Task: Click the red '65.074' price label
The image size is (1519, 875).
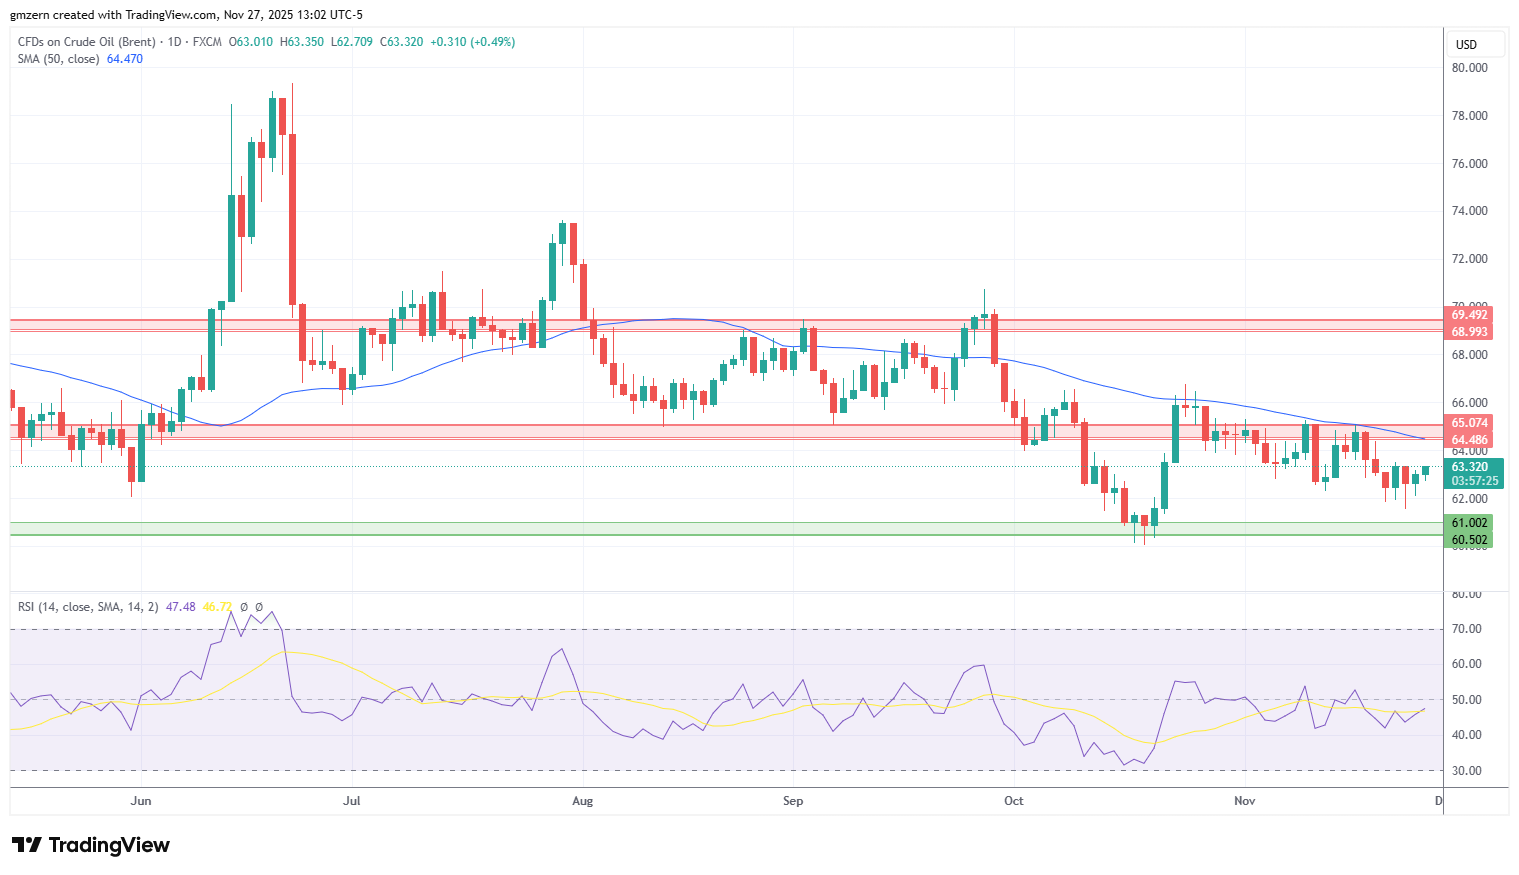Action: [1469, 423]
